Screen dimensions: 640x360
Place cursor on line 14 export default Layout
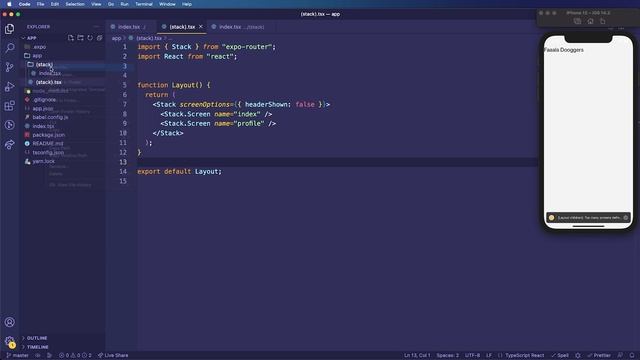coord(179,171)
